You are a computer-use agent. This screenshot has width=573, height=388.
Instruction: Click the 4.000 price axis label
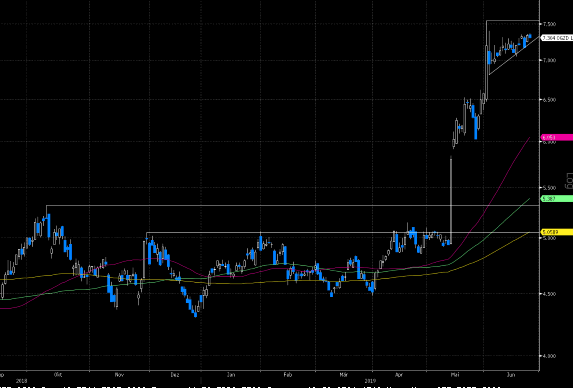pyautogui.click(x=550, y=356)
